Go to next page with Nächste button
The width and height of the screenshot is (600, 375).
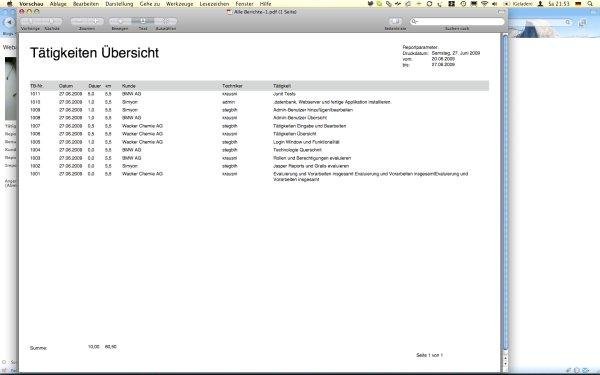(x=52, y=21)
